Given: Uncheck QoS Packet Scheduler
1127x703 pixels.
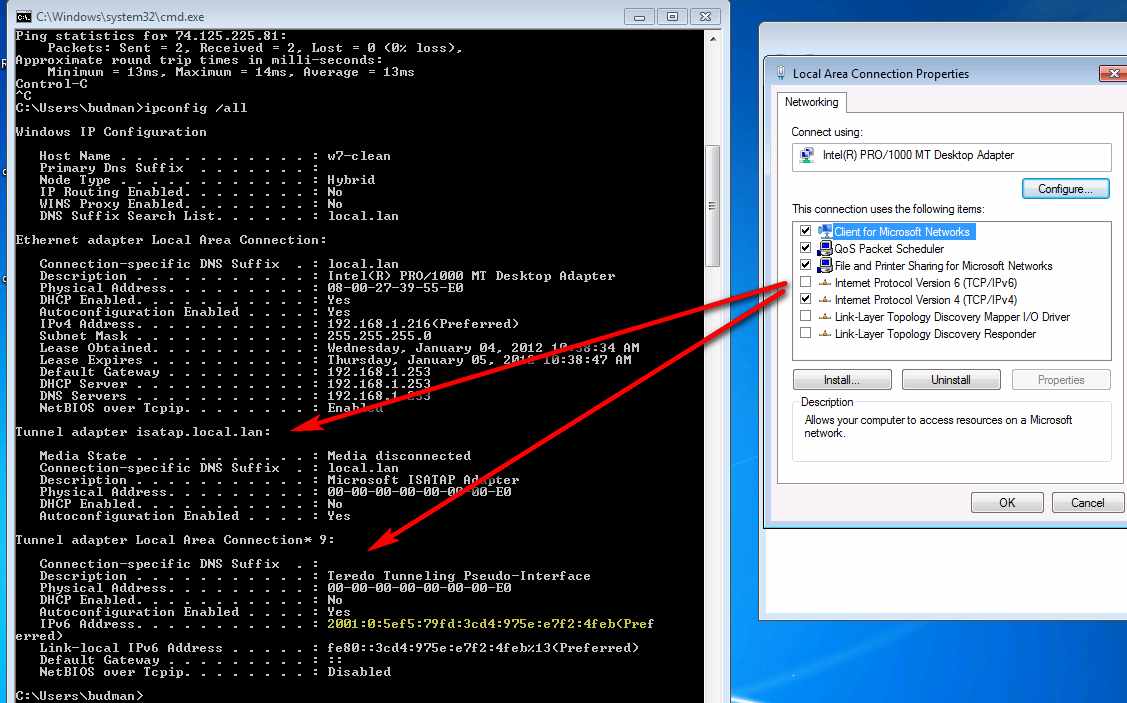Looking at the screenshot, I should pos(806,248).
